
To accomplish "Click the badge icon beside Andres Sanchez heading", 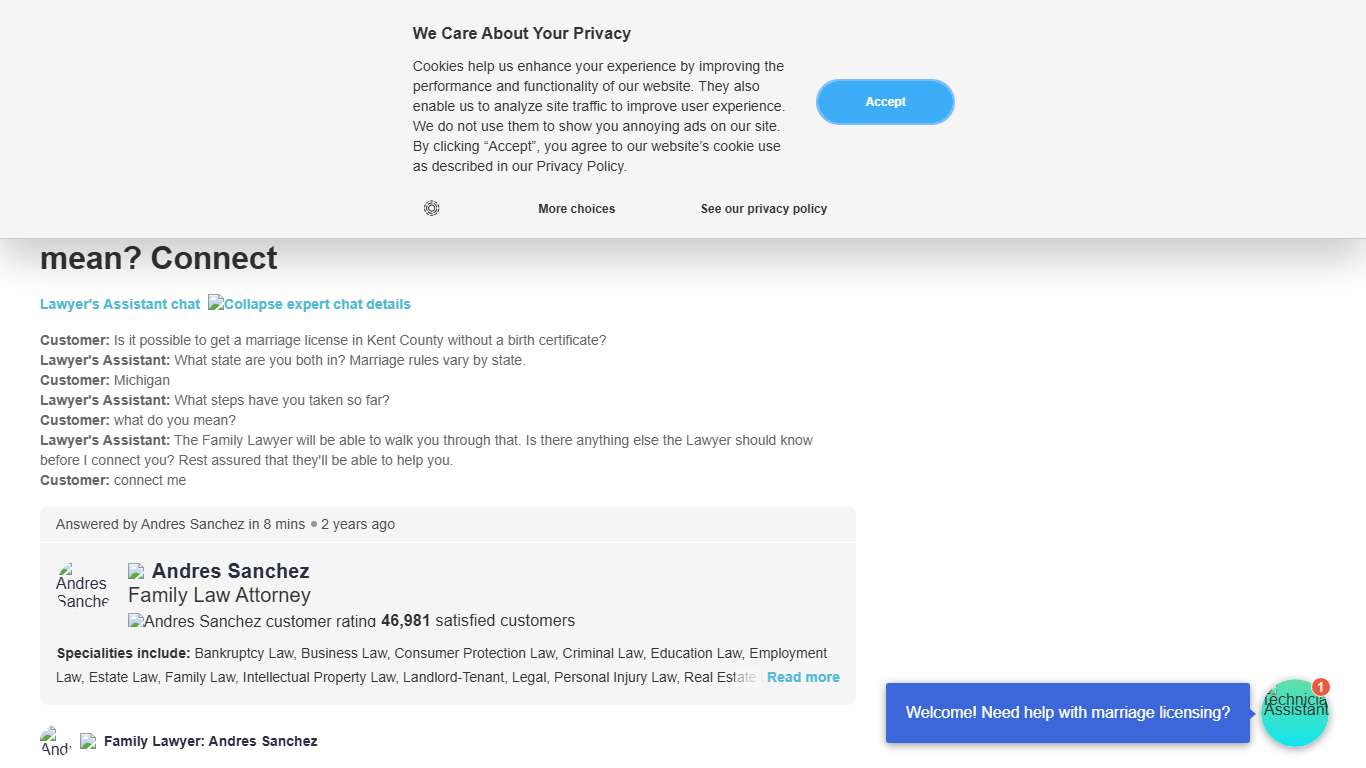I will [136, 571].
